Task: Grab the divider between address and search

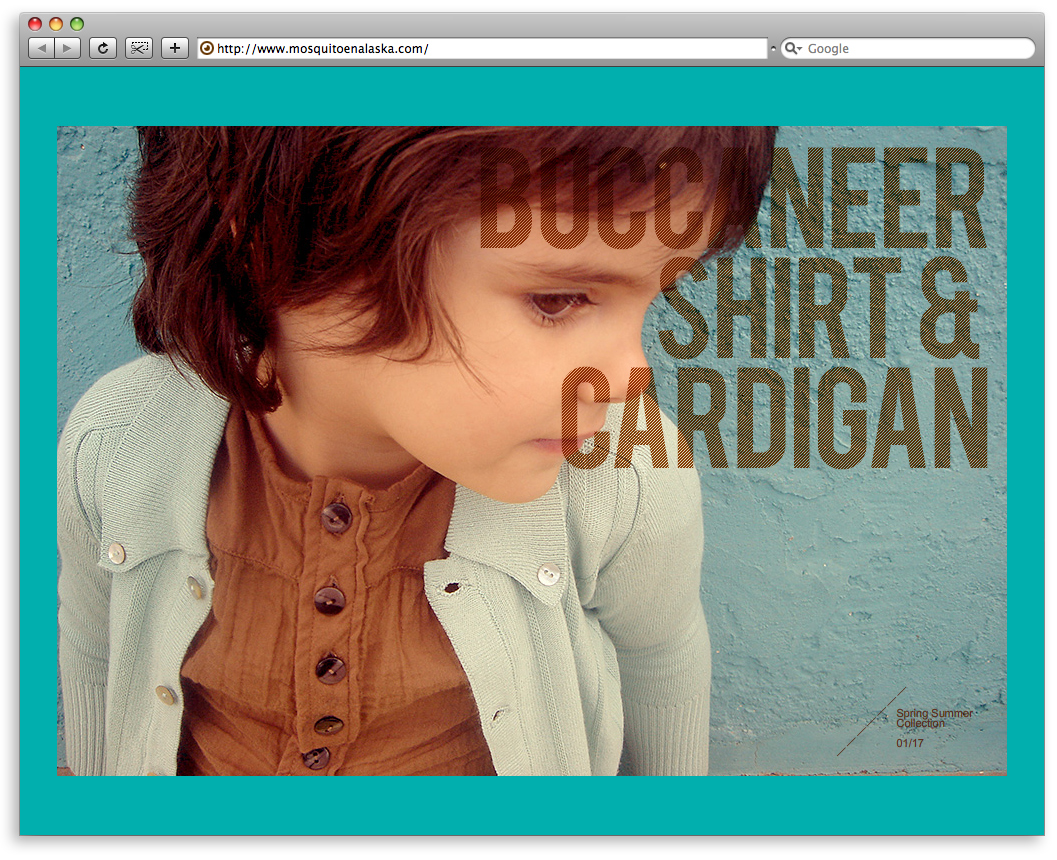Action: click(x=773, y=48)
